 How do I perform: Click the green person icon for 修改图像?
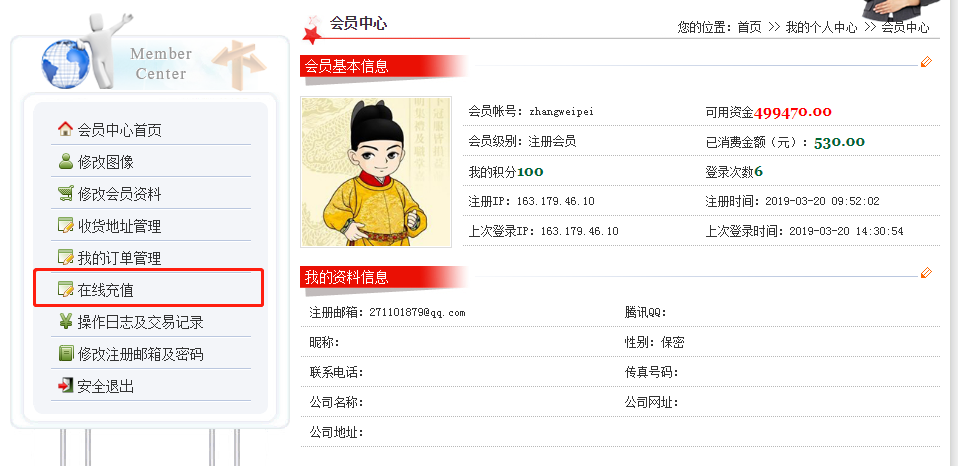(x=65, y=161)
